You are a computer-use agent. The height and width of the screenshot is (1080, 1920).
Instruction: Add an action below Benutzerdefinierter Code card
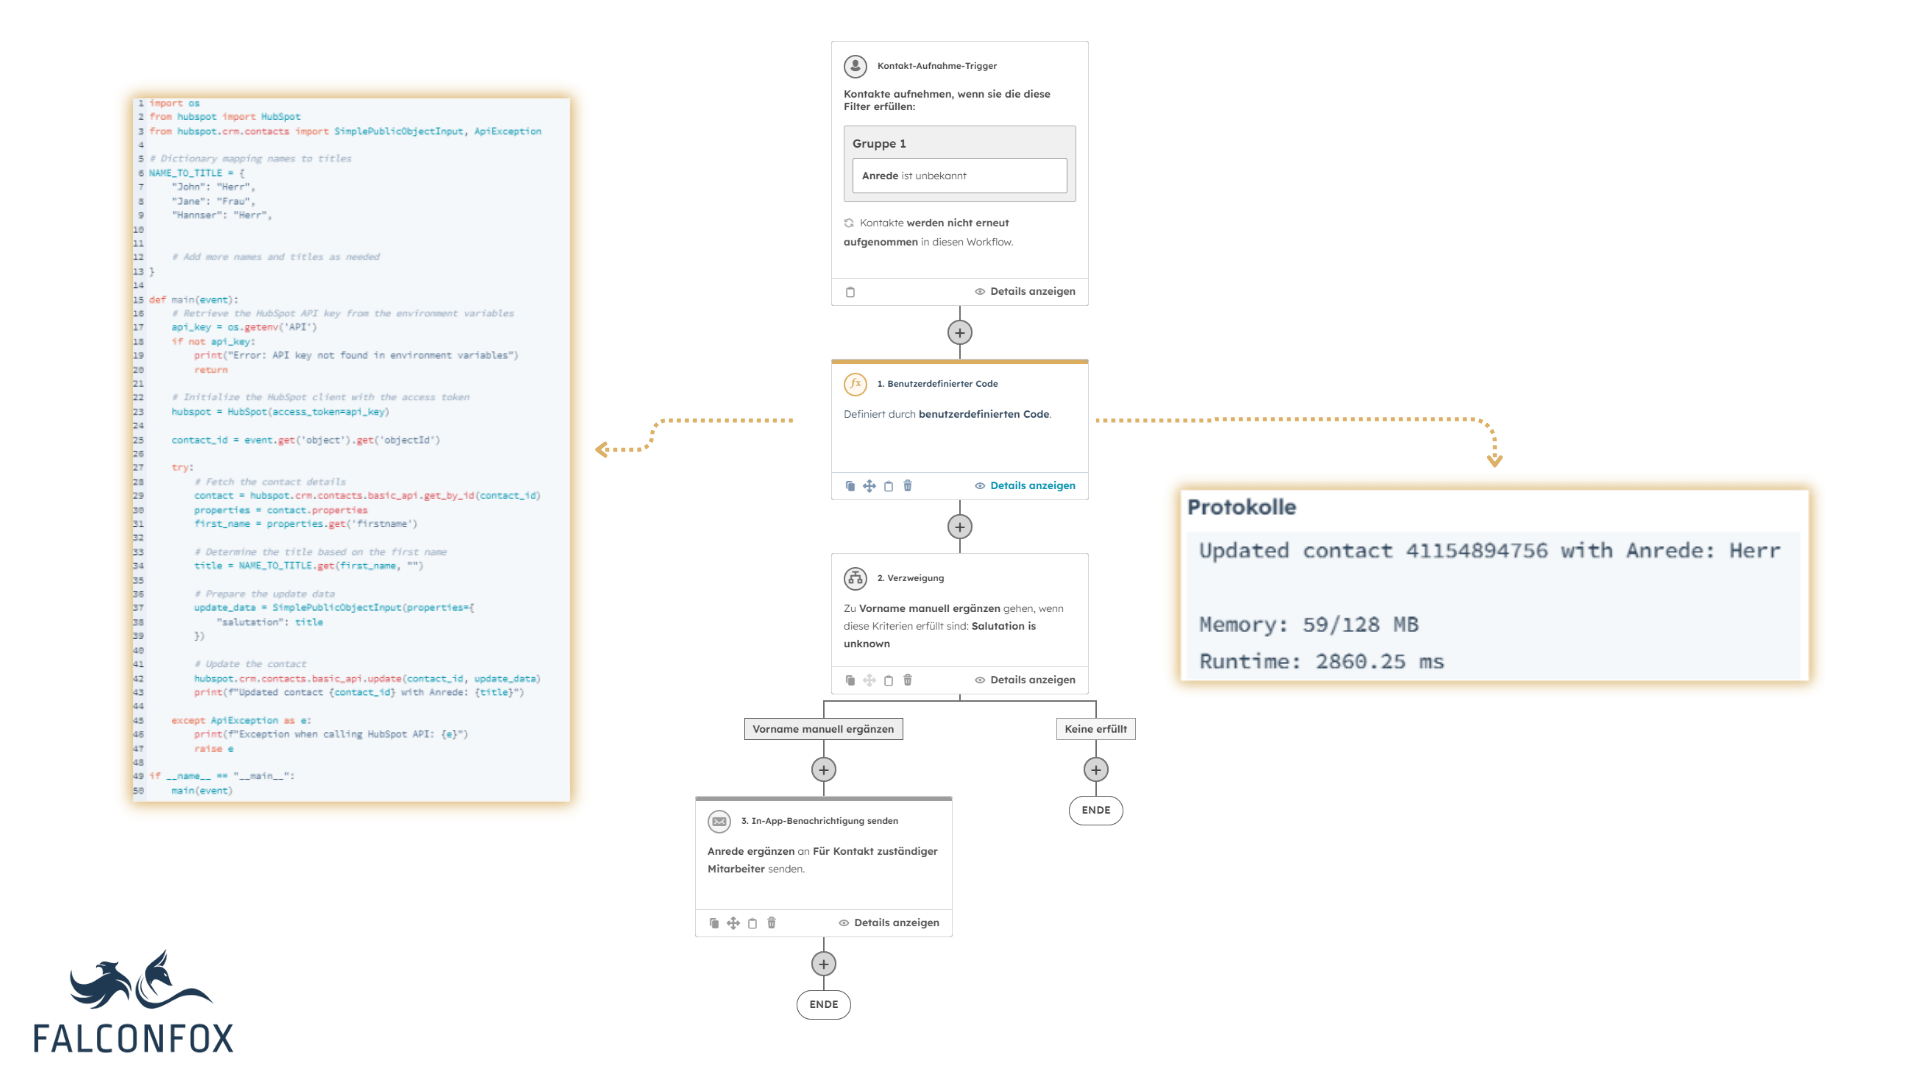tap(960, 527)
